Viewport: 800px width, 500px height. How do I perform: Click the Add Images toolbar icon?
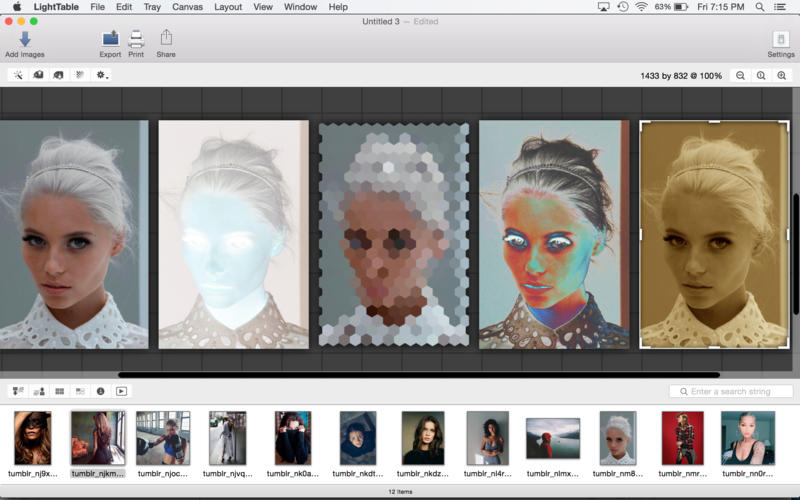24,39
